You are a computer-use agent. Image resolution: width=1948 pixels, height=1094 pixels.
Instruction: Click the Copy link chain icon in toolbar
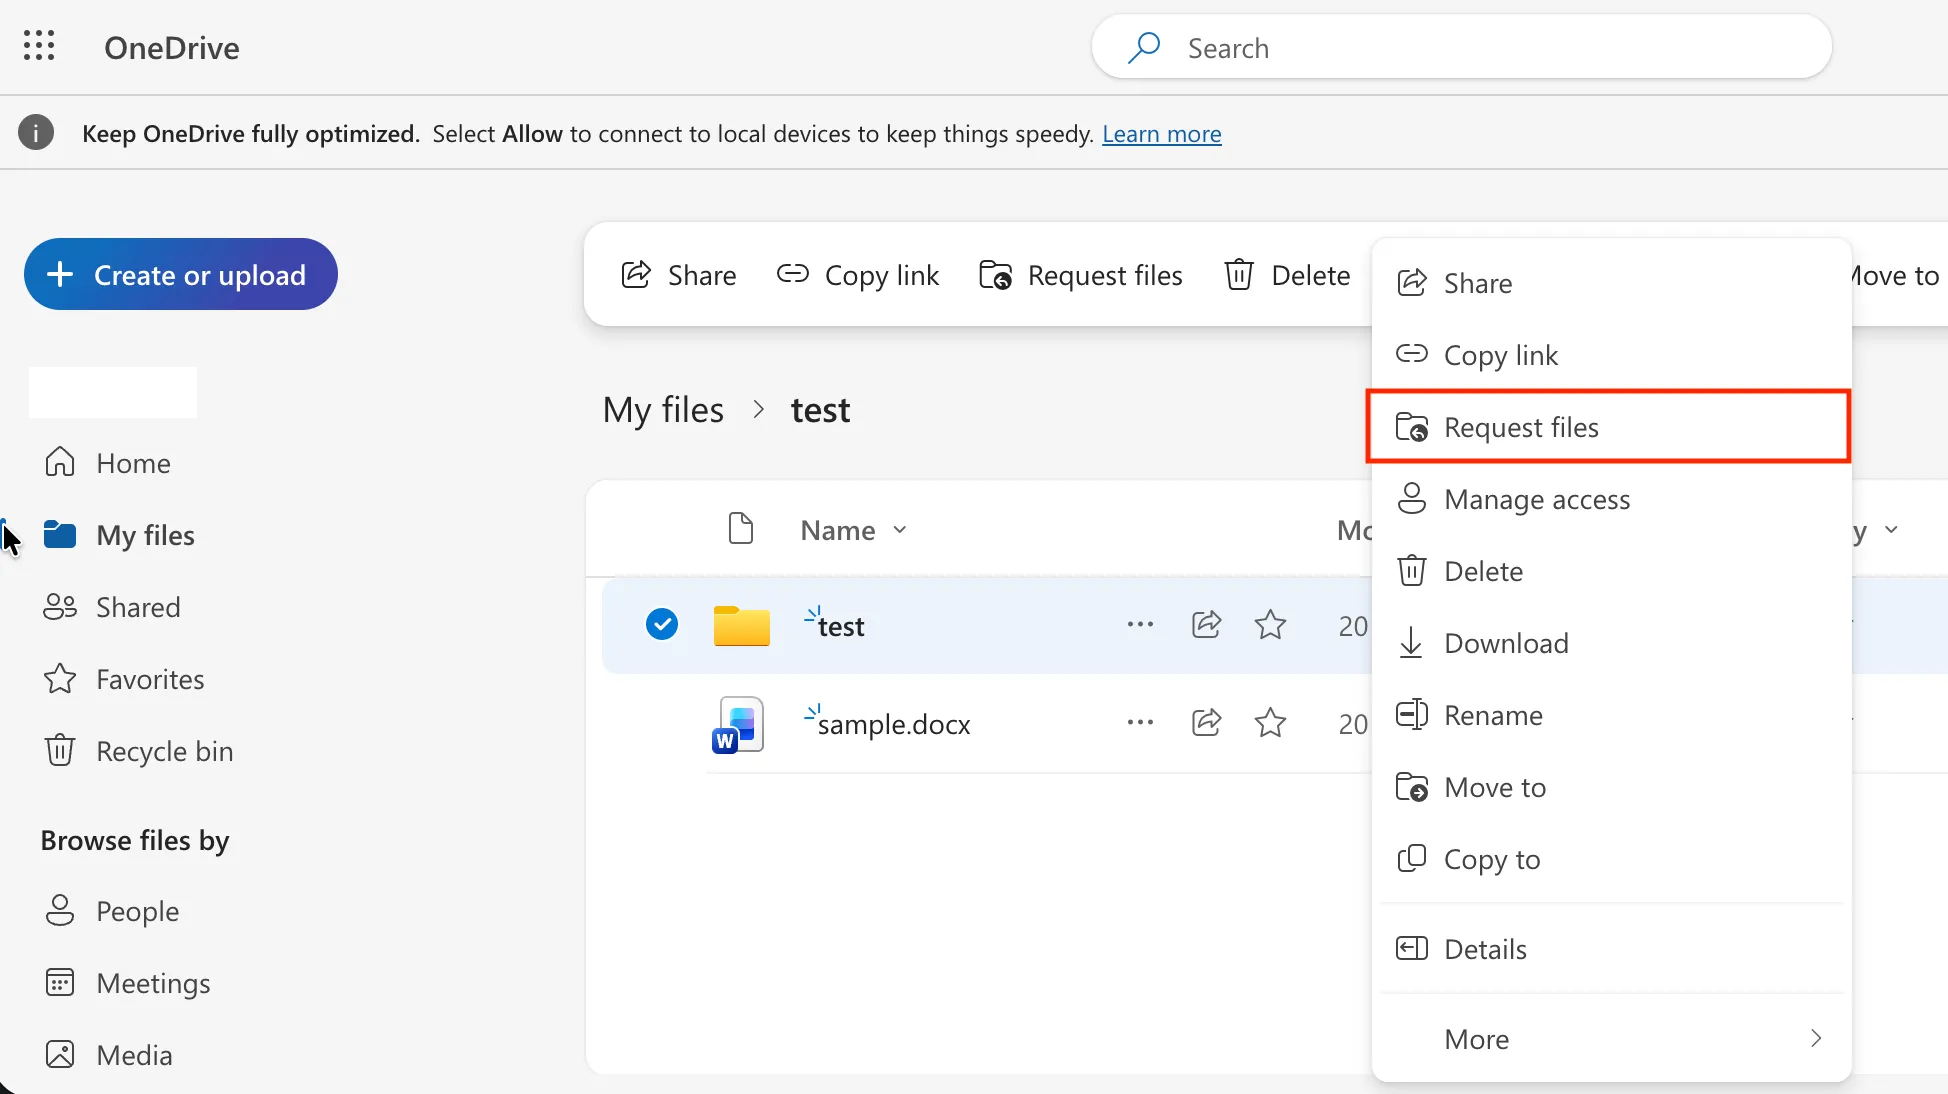point(793,273)
